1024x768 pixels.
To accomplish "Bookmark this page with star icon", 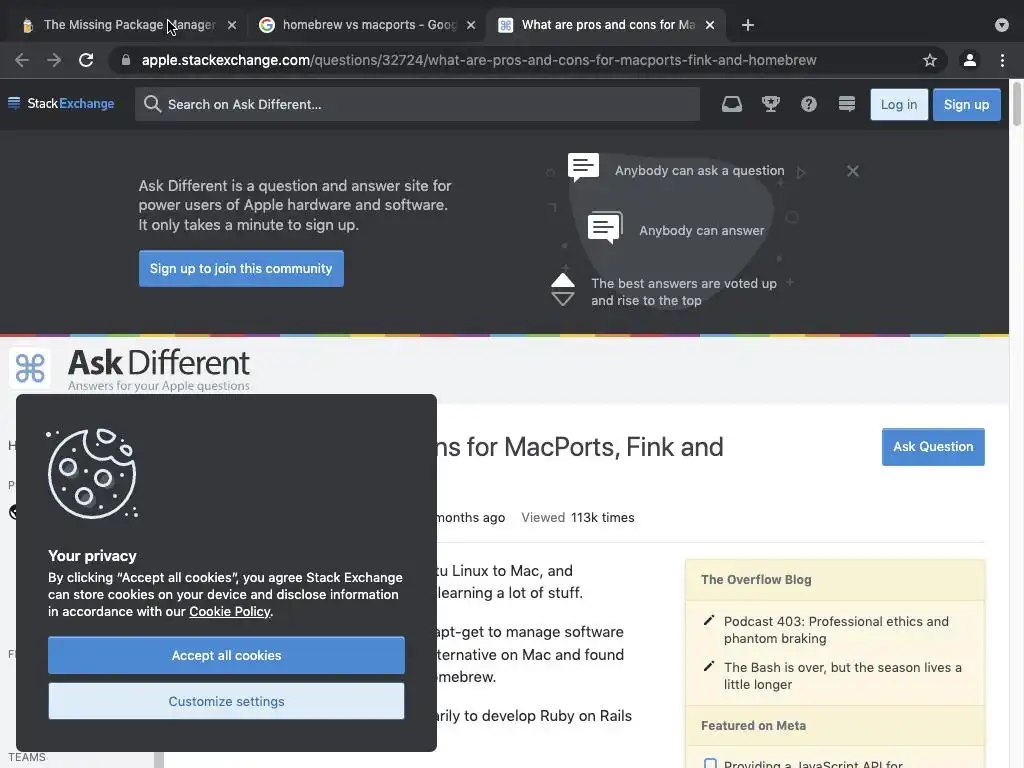I will point(929,60).
